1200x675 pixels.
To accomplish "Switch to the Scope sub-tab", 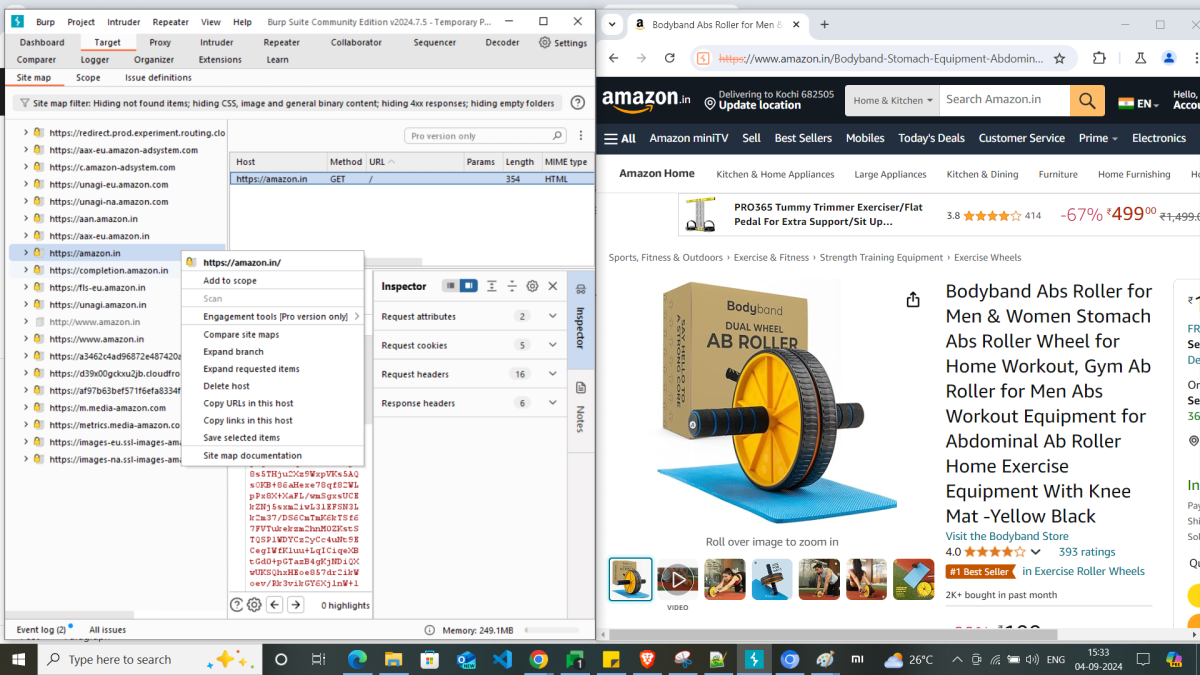I will coord(88,77).
